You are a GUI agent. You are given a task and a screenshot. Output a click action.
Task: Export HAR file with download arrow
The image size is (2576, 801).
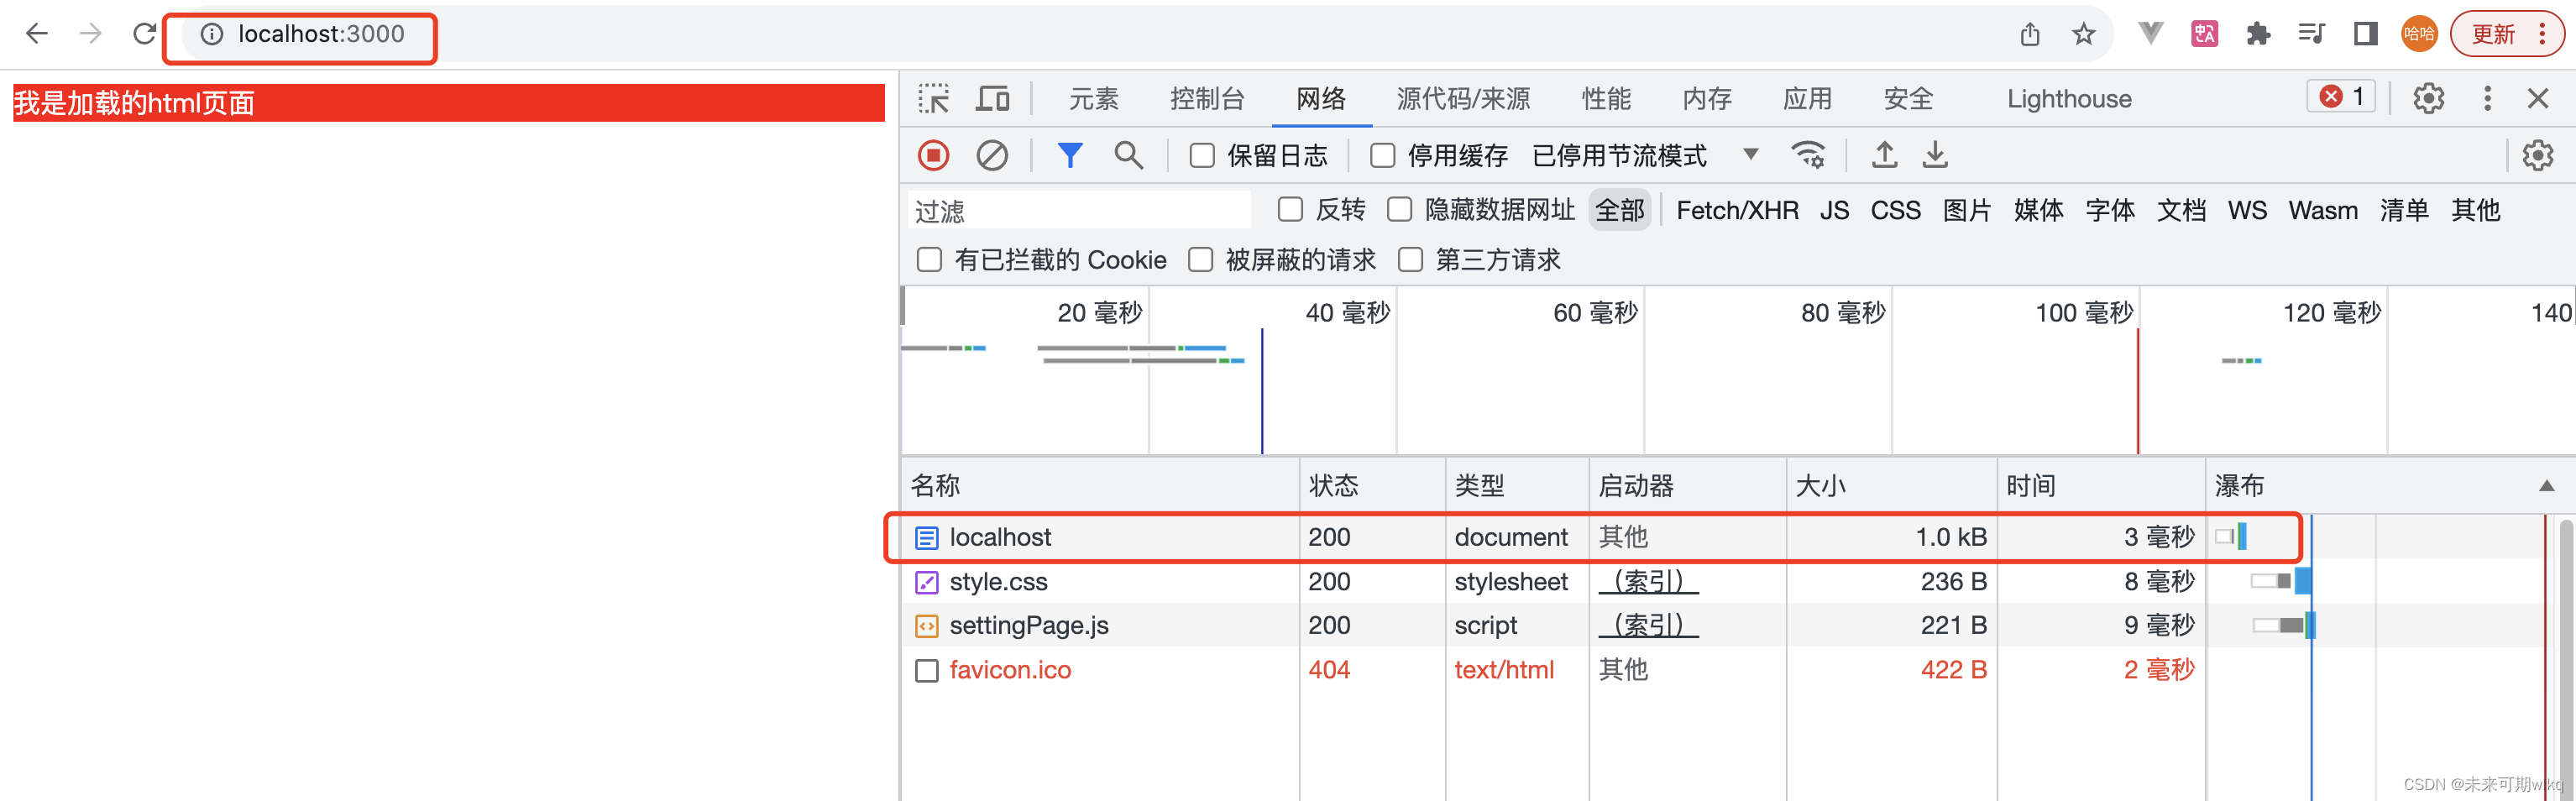coord(1935,155)
